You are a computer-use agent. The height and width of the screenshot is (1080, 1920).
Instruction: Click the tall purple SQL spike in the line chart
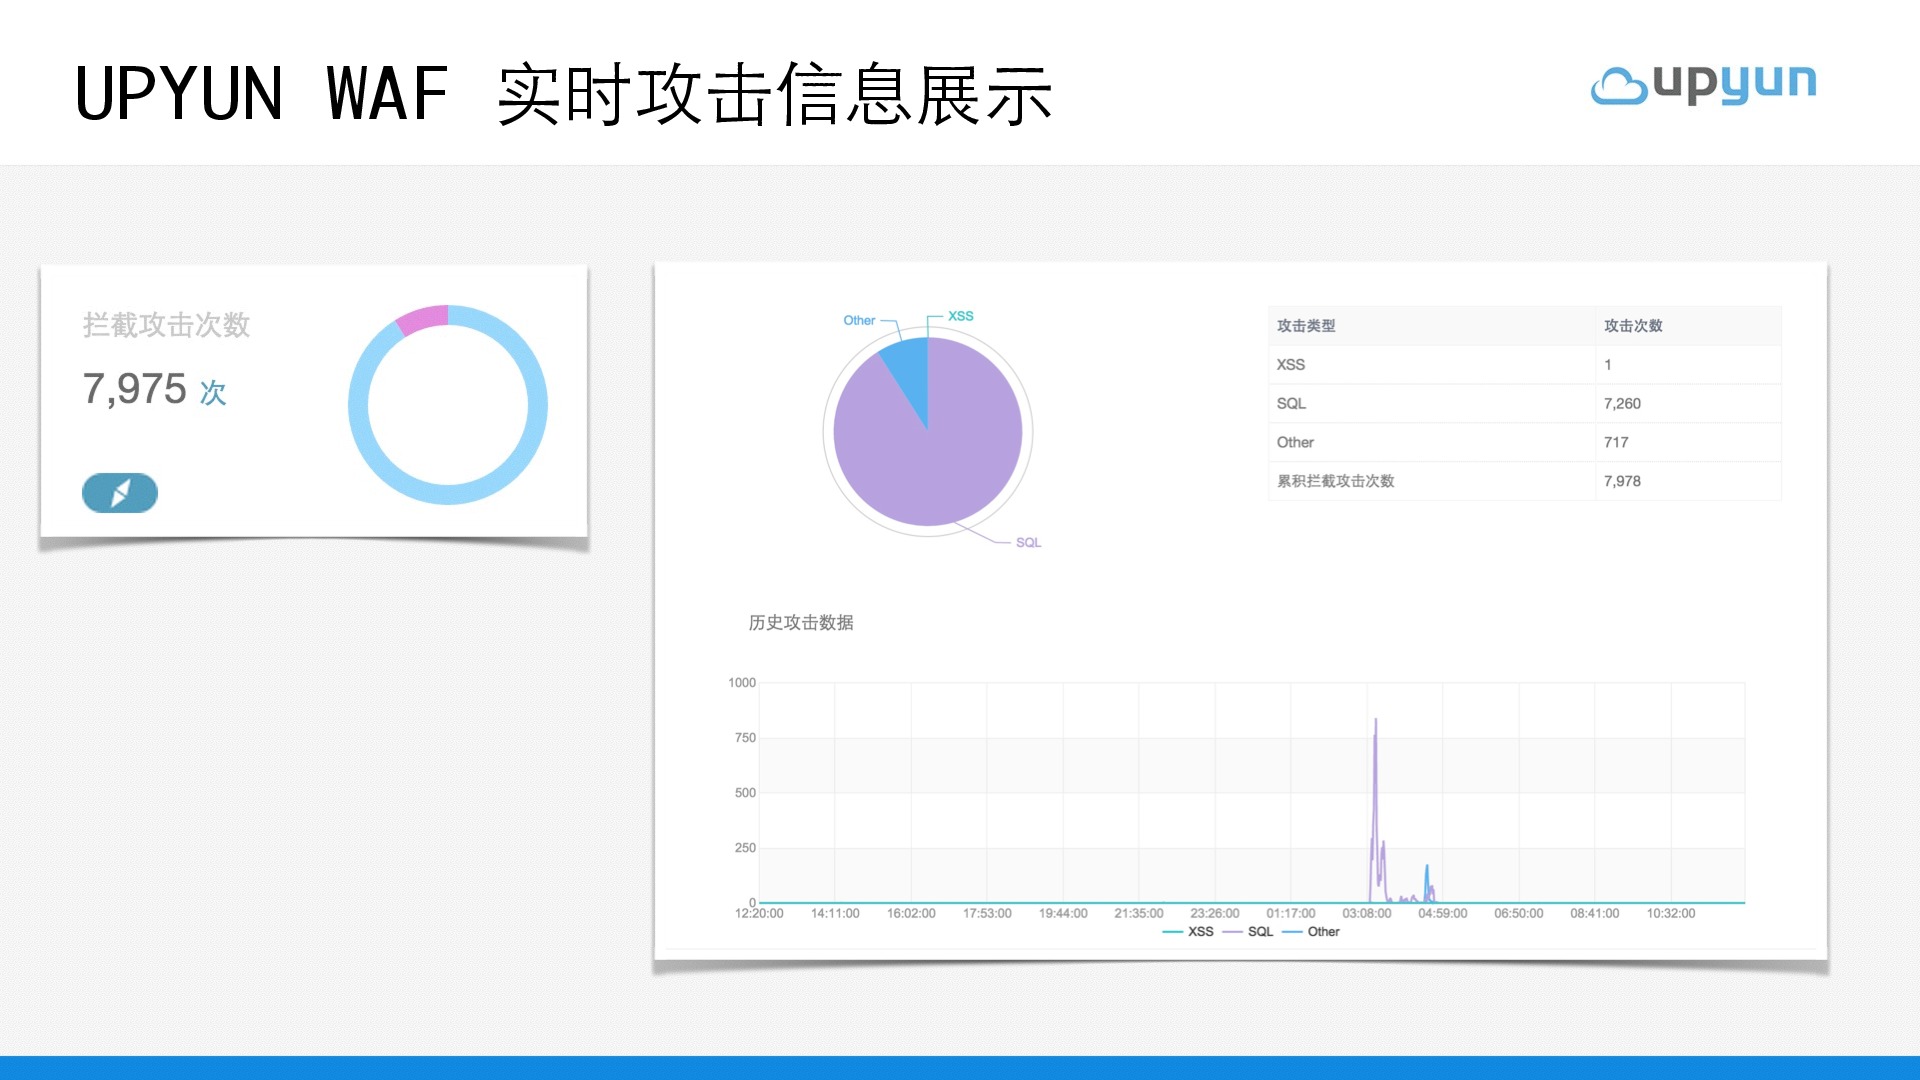[1375, 800]
